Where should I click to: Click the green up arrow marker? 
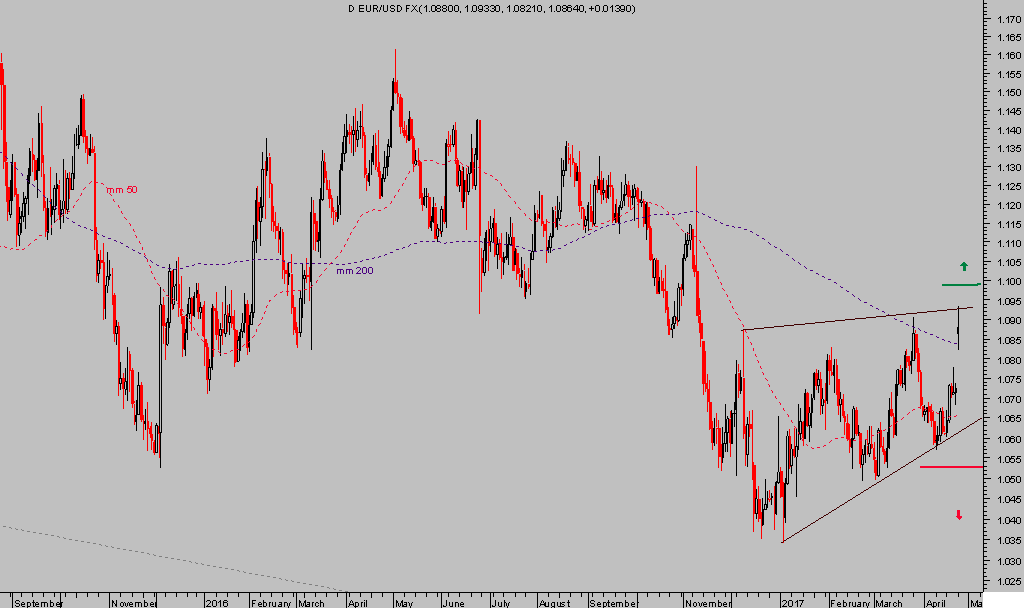pyautogui.click(x=964, y=266)
